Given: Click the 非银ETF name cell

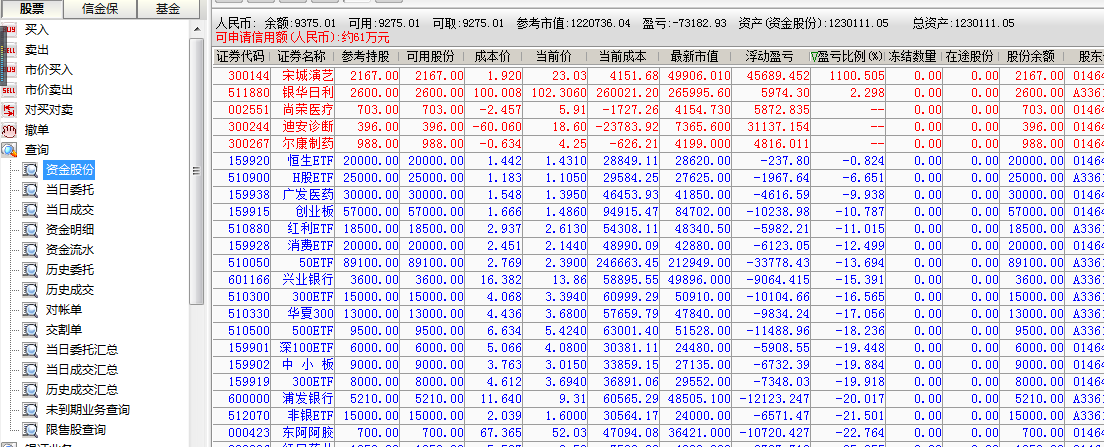Looking at the screenshot, I should point(308,415).
